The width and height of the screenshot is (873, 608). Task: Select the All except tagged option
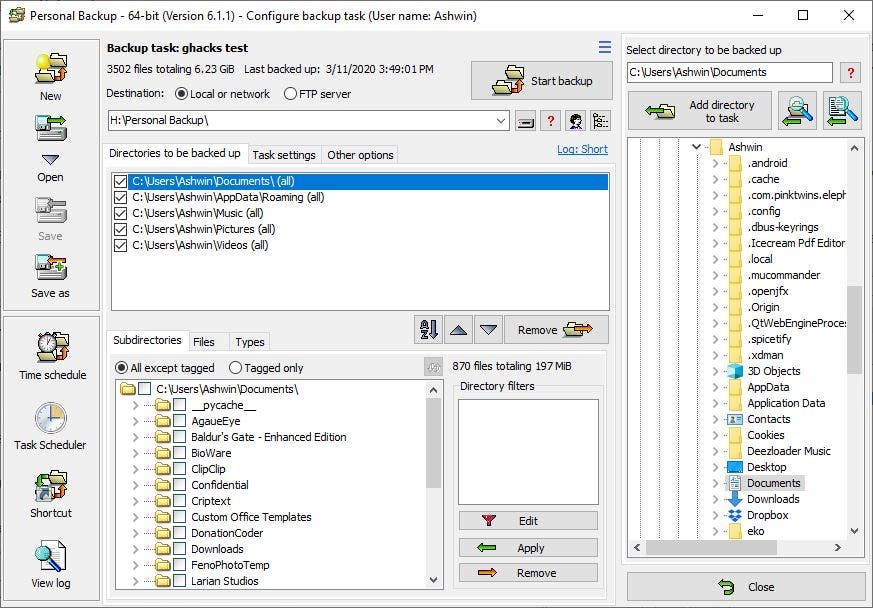(121, 368)
